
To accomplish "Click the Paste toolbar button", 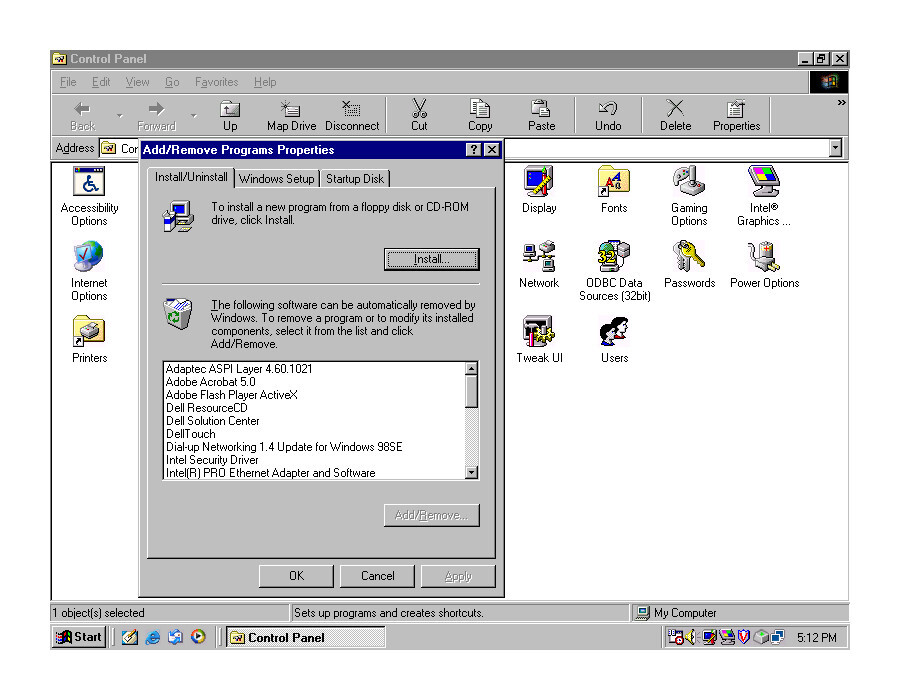I will [541, 116].
